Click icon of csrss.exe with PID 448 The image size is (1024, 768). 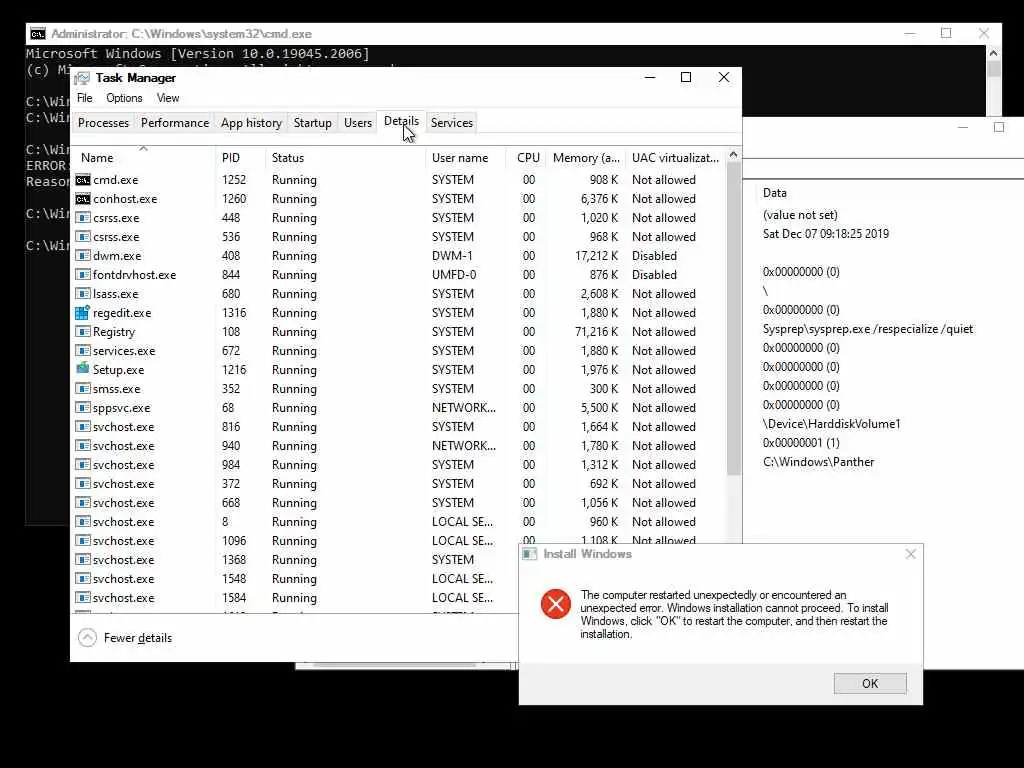pyautogui.click(x=83, y=217)
